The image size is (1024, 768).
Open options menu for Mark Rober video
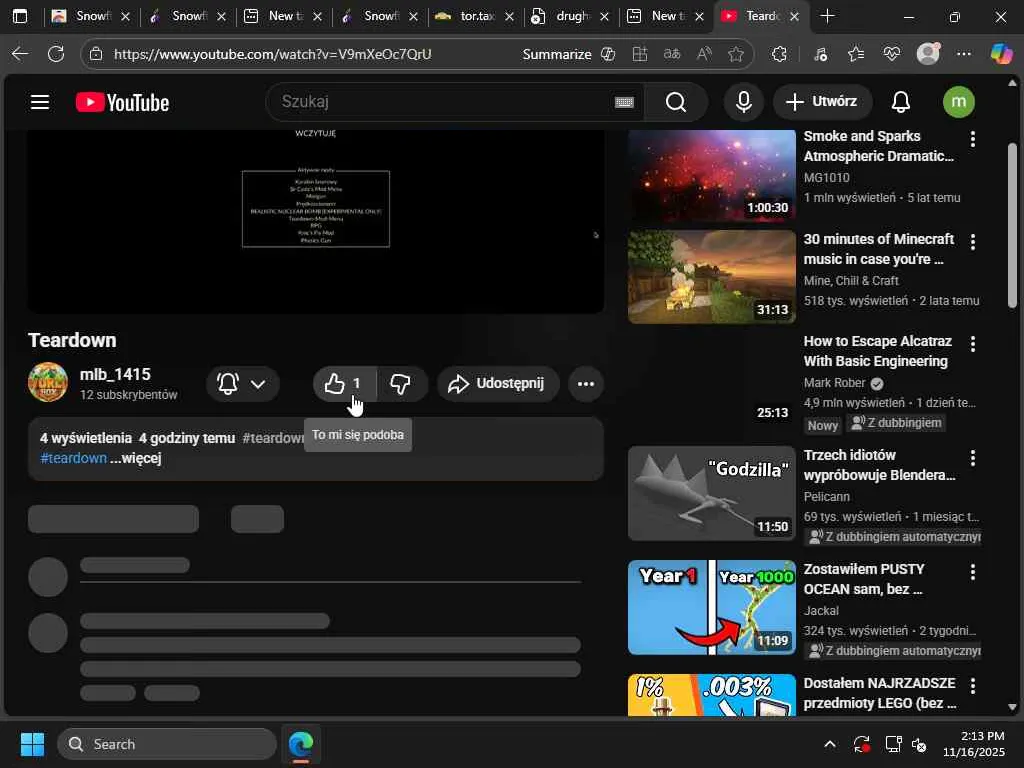pos(972,344)
